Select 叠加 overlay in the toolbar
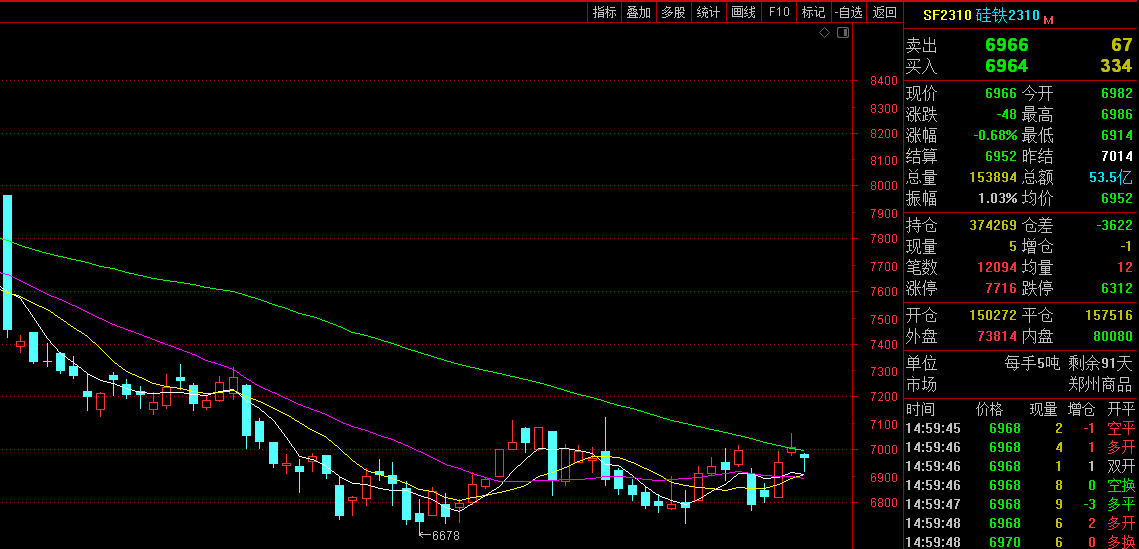The height and width of the screenshot is (549, 1139). [x=638, y=12]
